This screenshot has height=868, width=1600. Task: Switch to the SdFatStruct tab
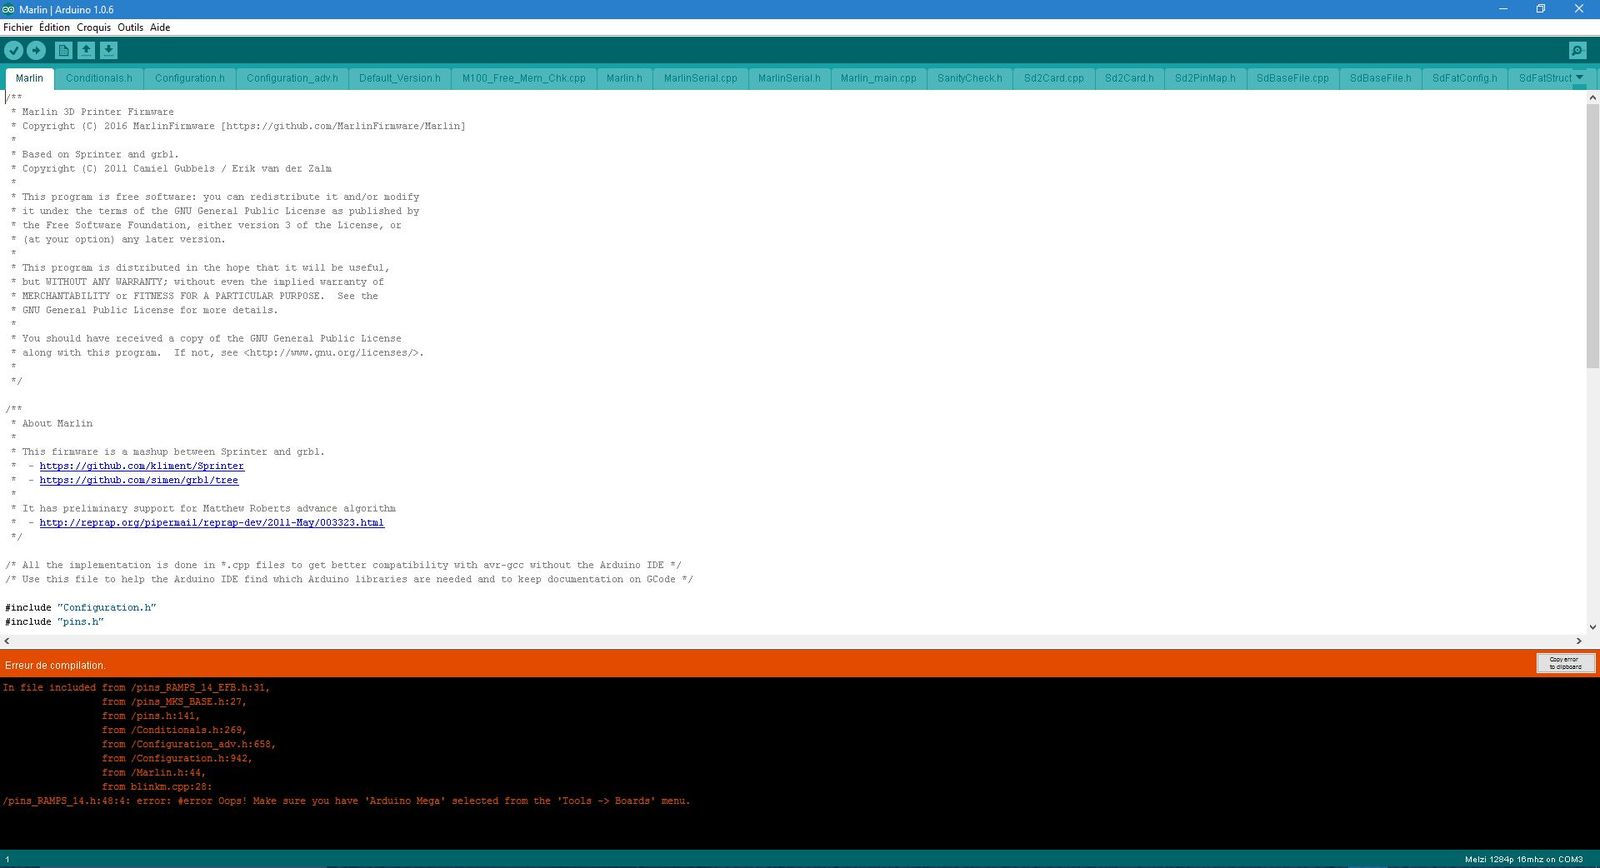coord(1545,78)
